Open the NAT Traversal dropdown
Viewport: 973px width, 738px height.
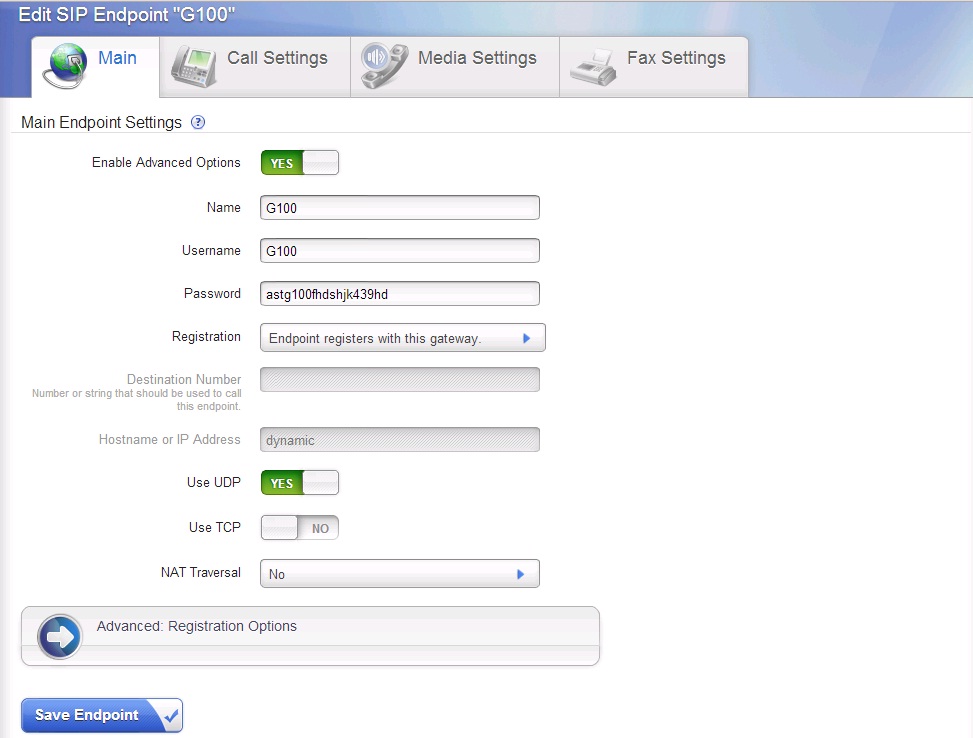point(399,574)
